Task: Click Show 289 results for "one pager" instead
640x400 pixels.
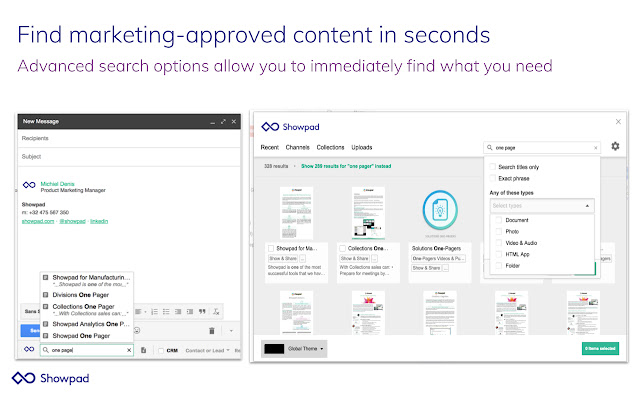Action: (346, 166)
